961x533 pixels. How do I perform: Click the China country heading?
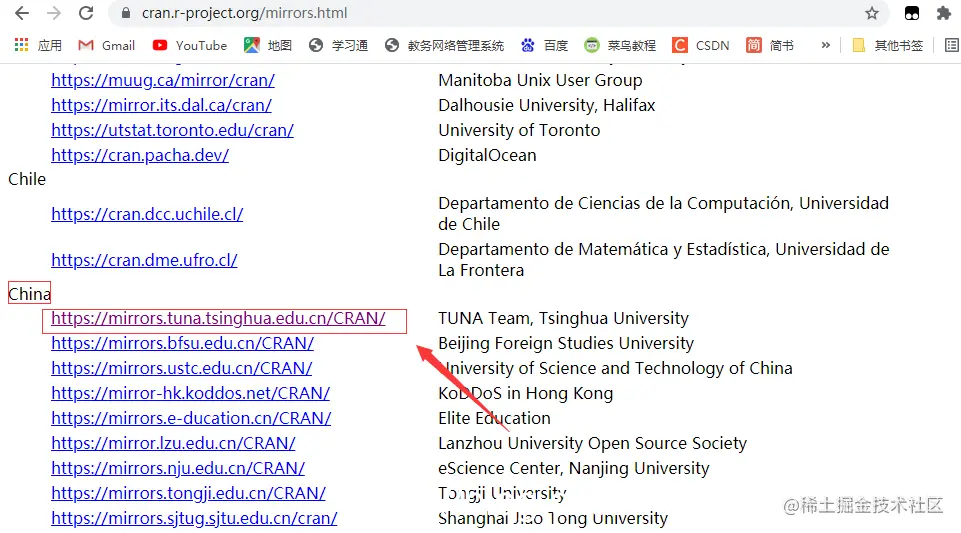(x=29, y=294)
